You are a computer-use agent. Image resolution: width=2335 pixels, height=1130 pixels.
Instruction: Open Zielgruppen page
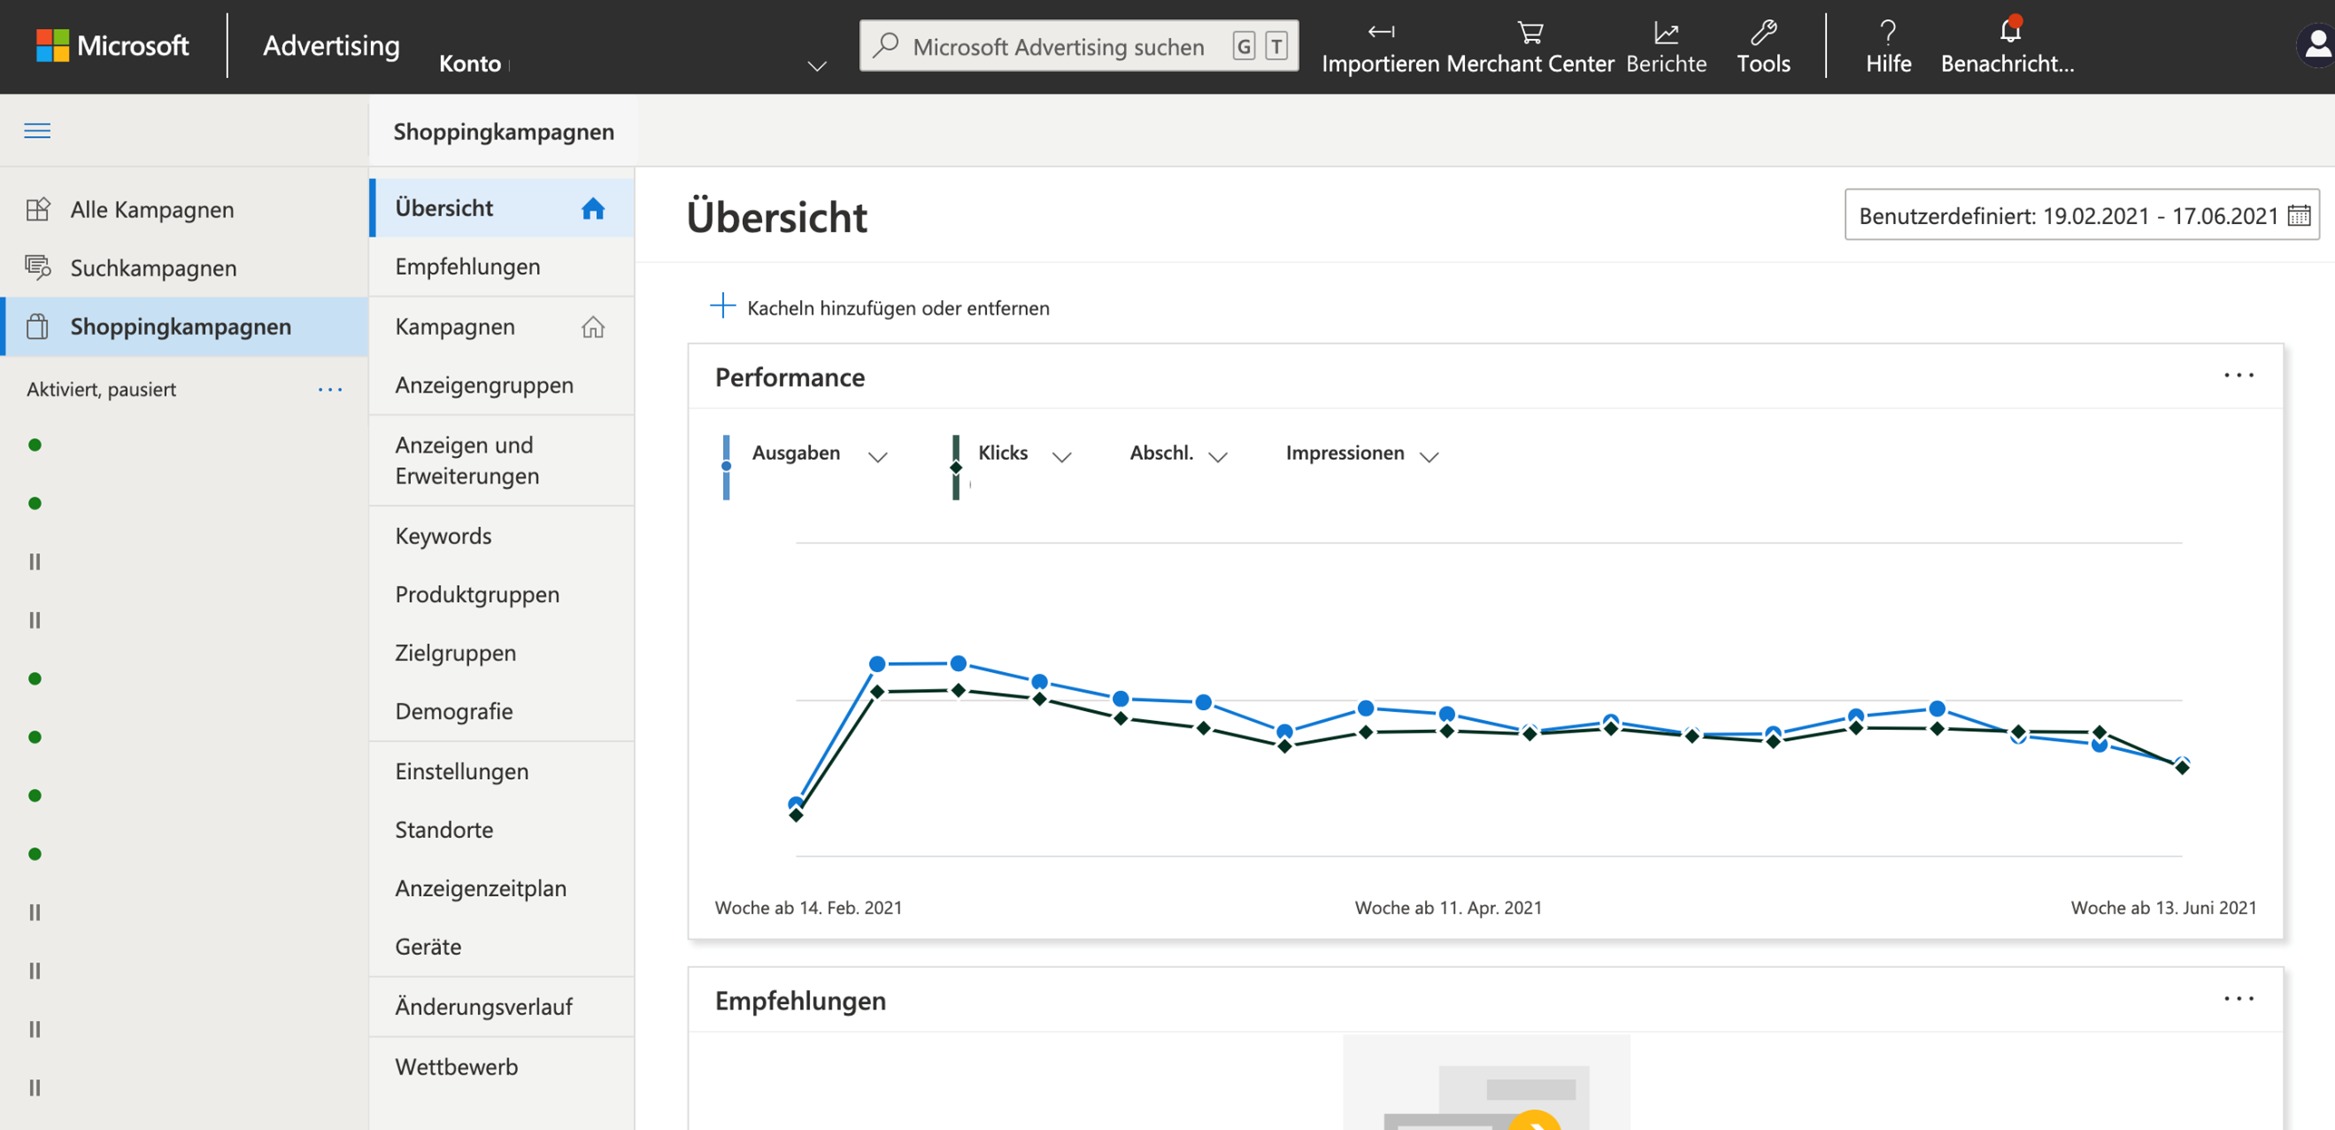tap(502, 653)
